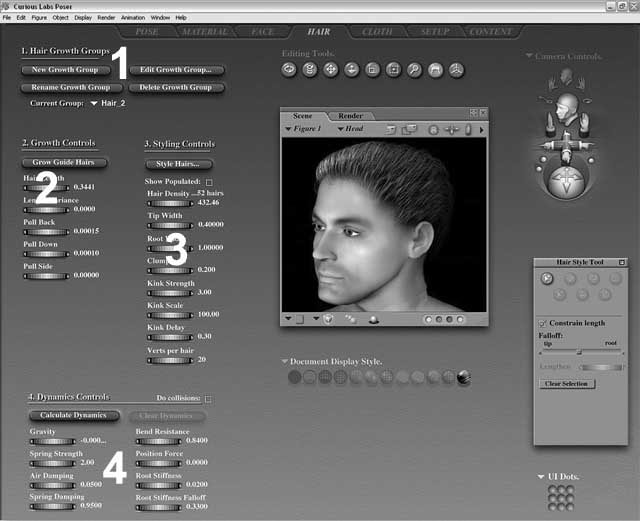Click the first hair style tool icon
Viewport: 640px width, 521px height.
point(547,279)
